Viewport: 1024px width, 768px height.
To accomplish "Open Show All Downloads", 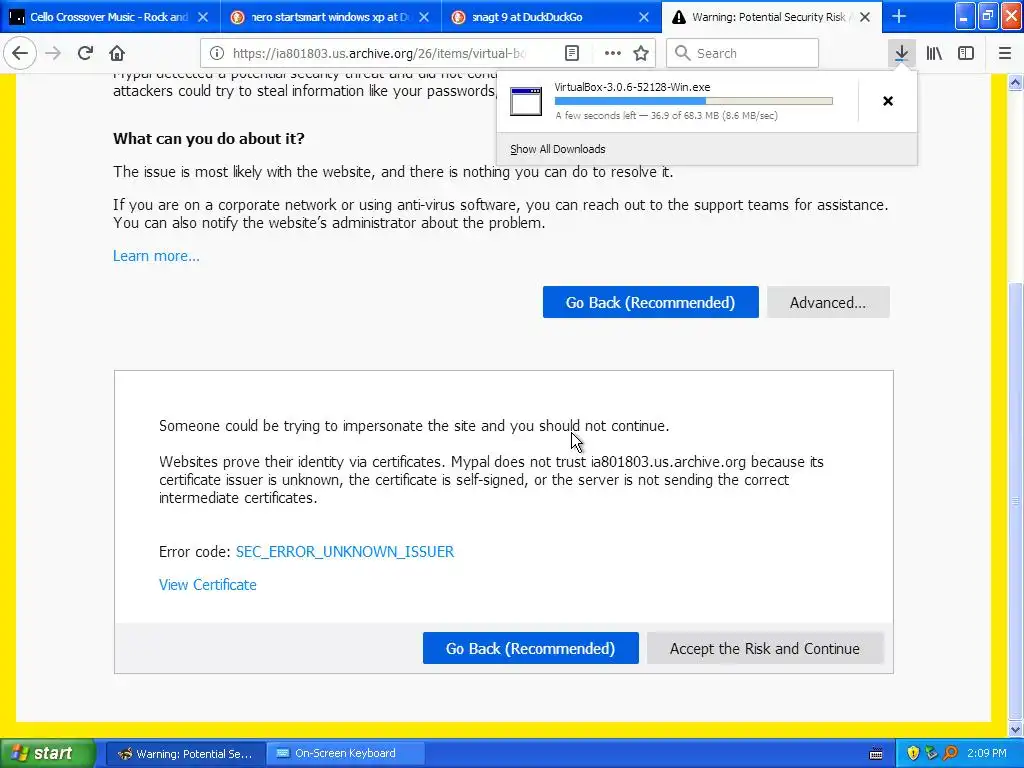I will (558, 149).
